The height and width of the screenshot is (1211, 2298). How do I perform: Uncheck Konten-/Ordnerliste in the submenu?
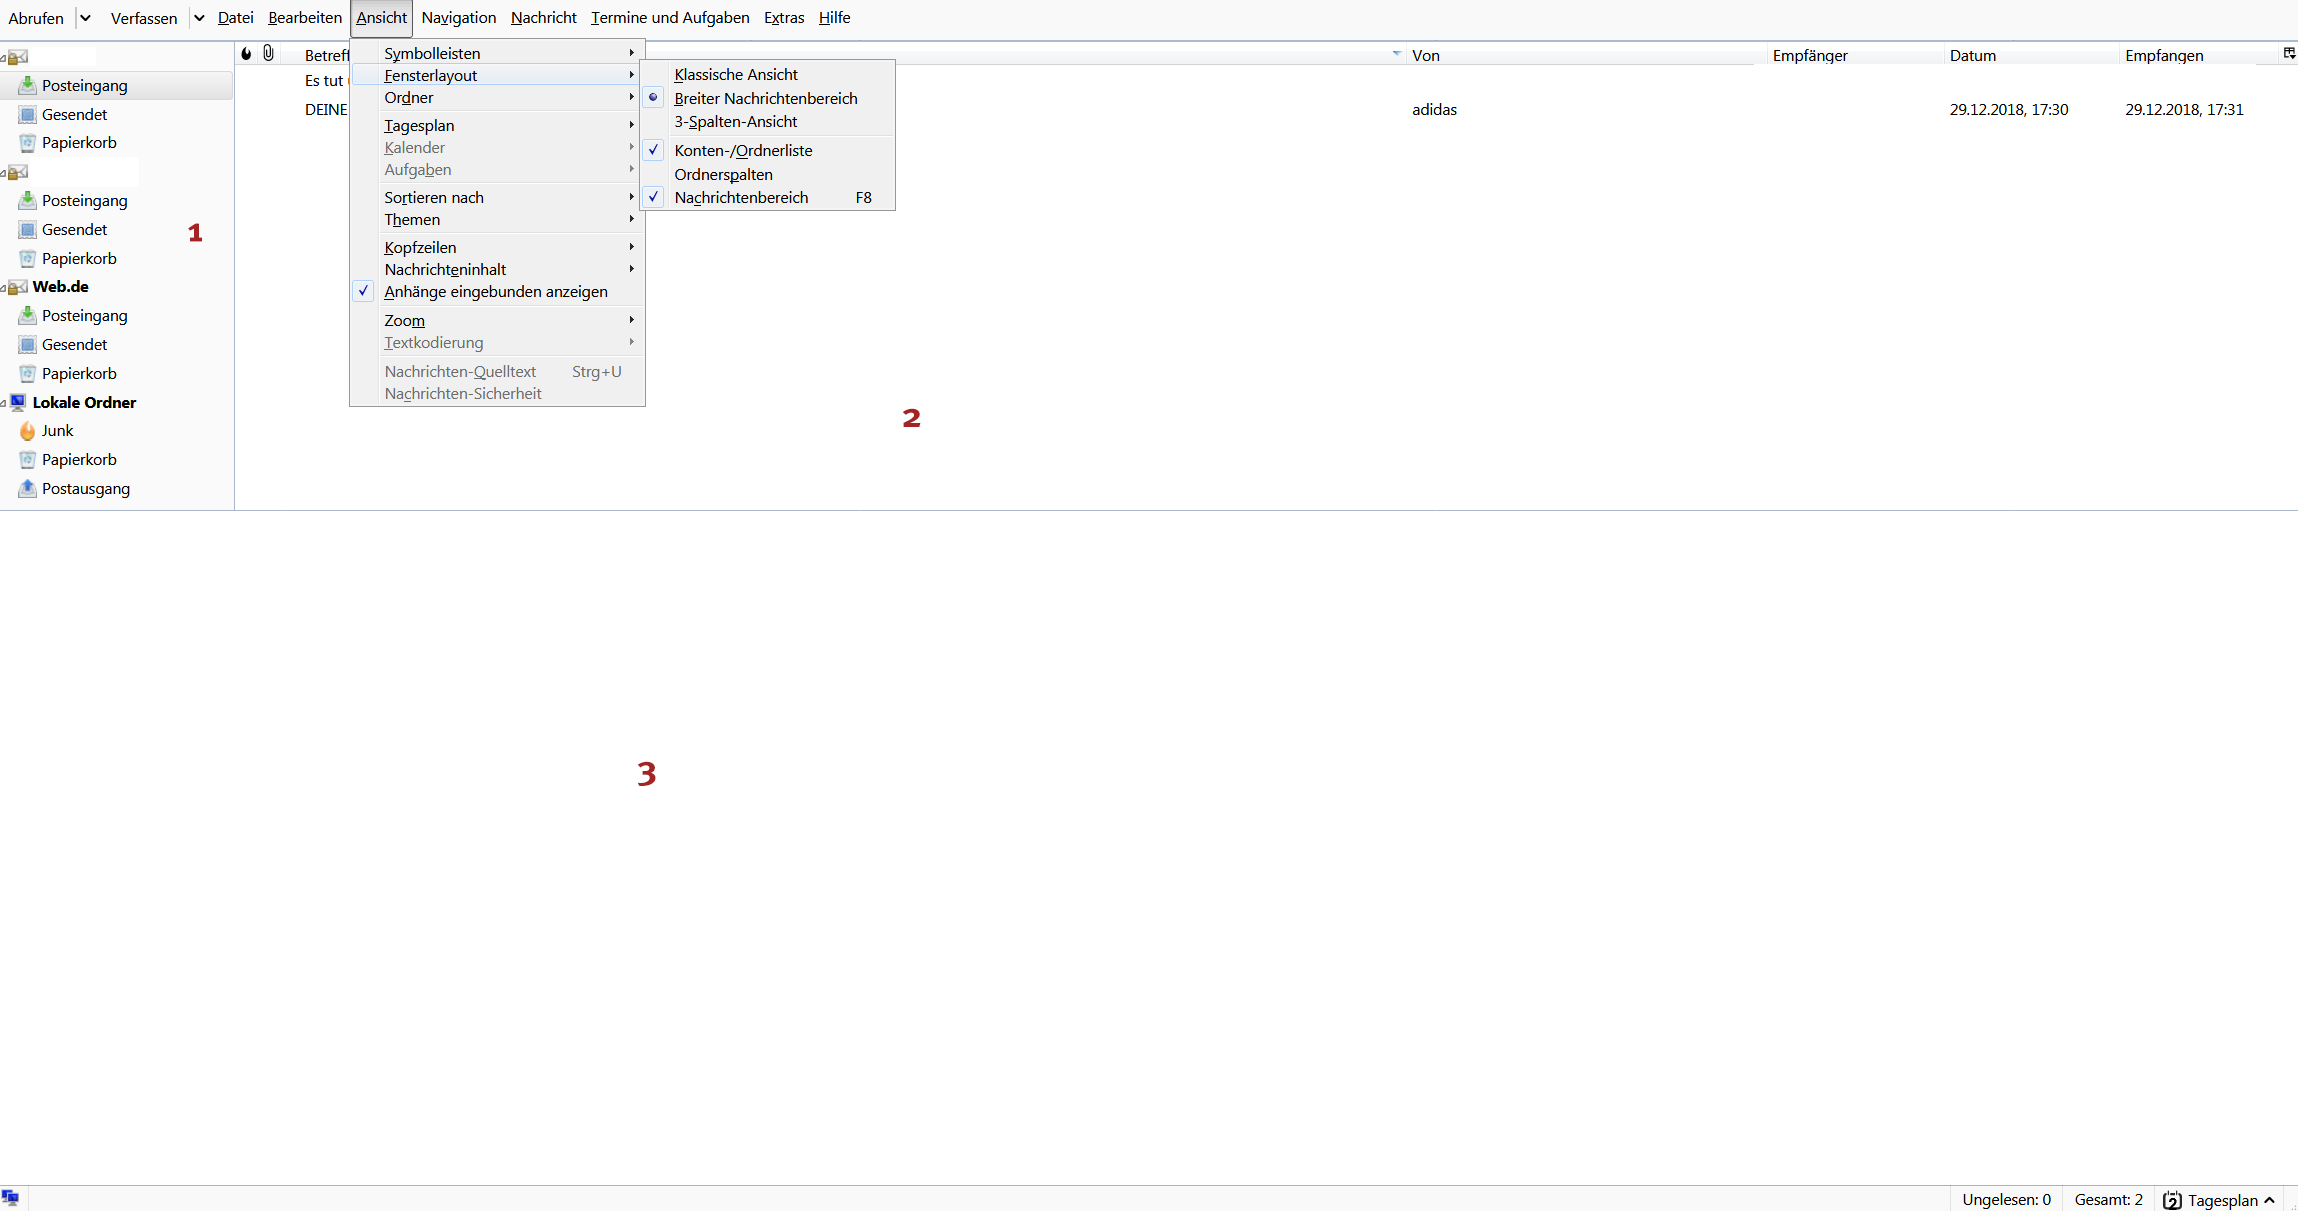pos(743,151)
